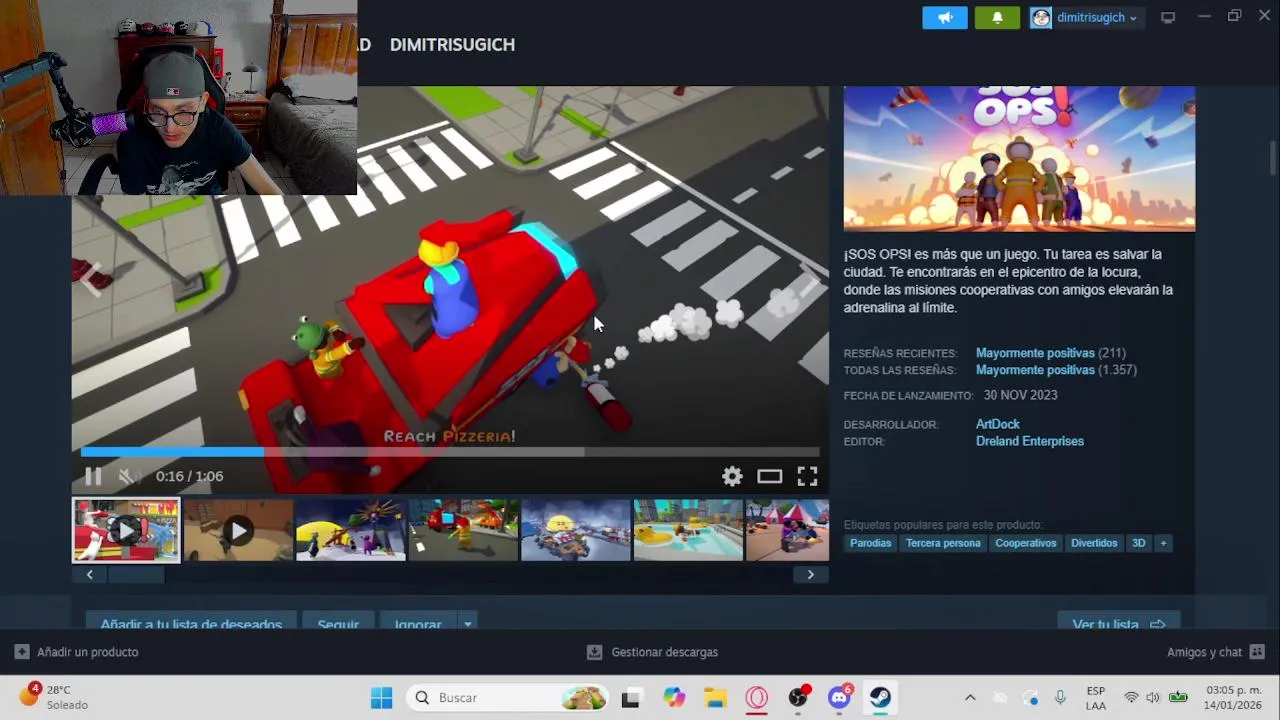This screenshot has height=720, width=1280.
Task: Open Opera browser from taskbar
Action: coord(757,698)
